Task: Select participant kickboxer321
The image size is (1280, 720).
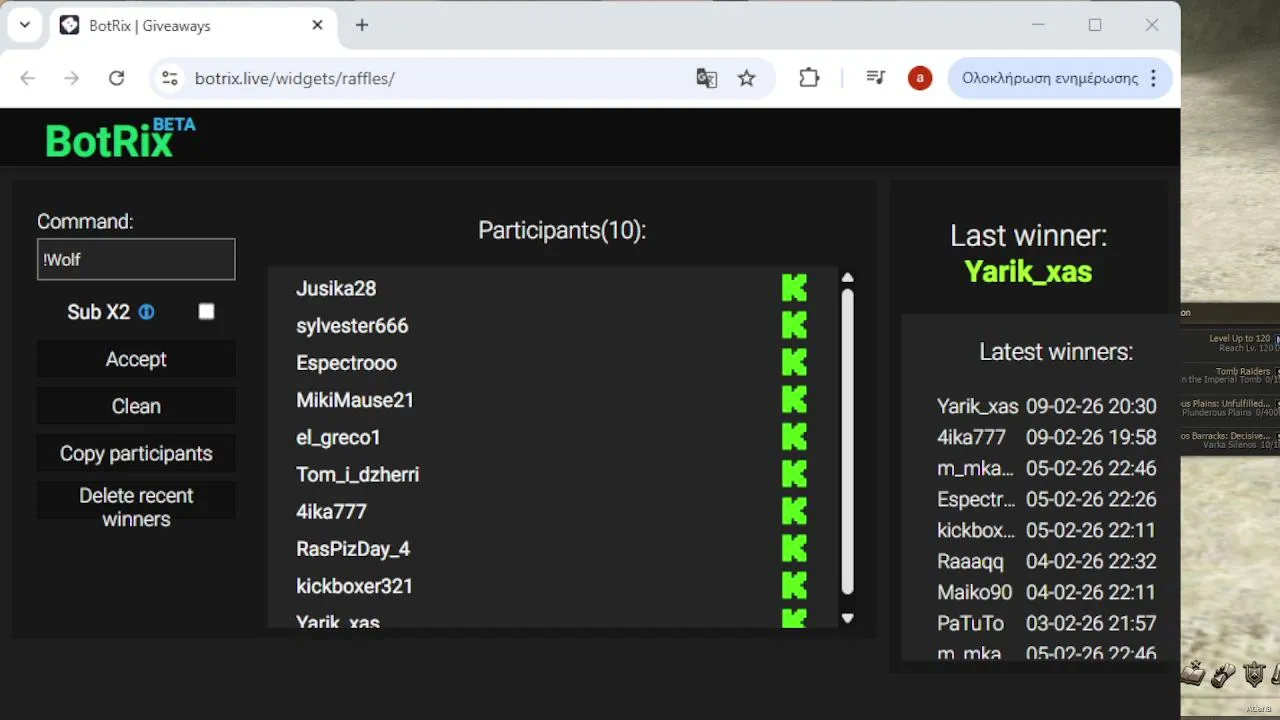Action: (354, 585)
